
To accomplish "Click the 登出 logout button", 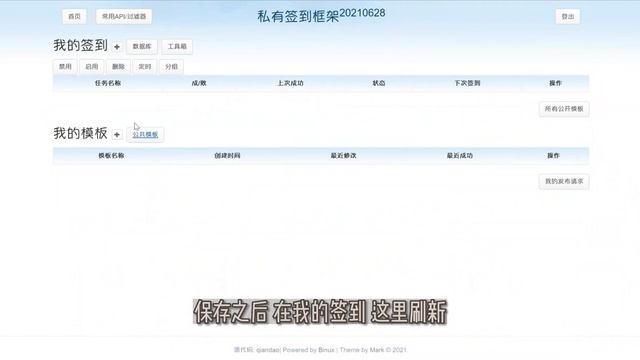I will click(x=568, y=16).
